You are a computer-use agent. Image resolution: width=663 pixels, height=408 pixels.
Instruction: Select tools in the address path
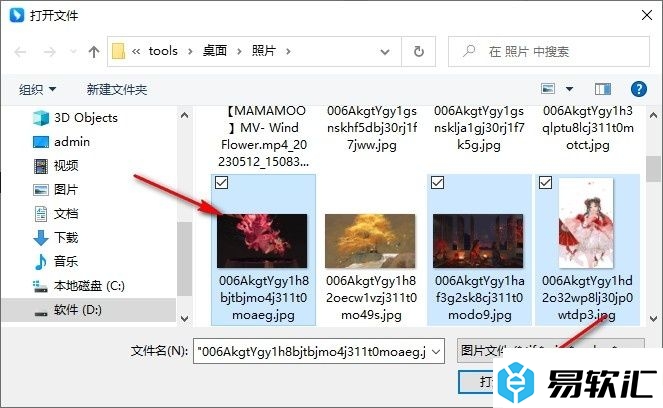[x=163, y=51]
